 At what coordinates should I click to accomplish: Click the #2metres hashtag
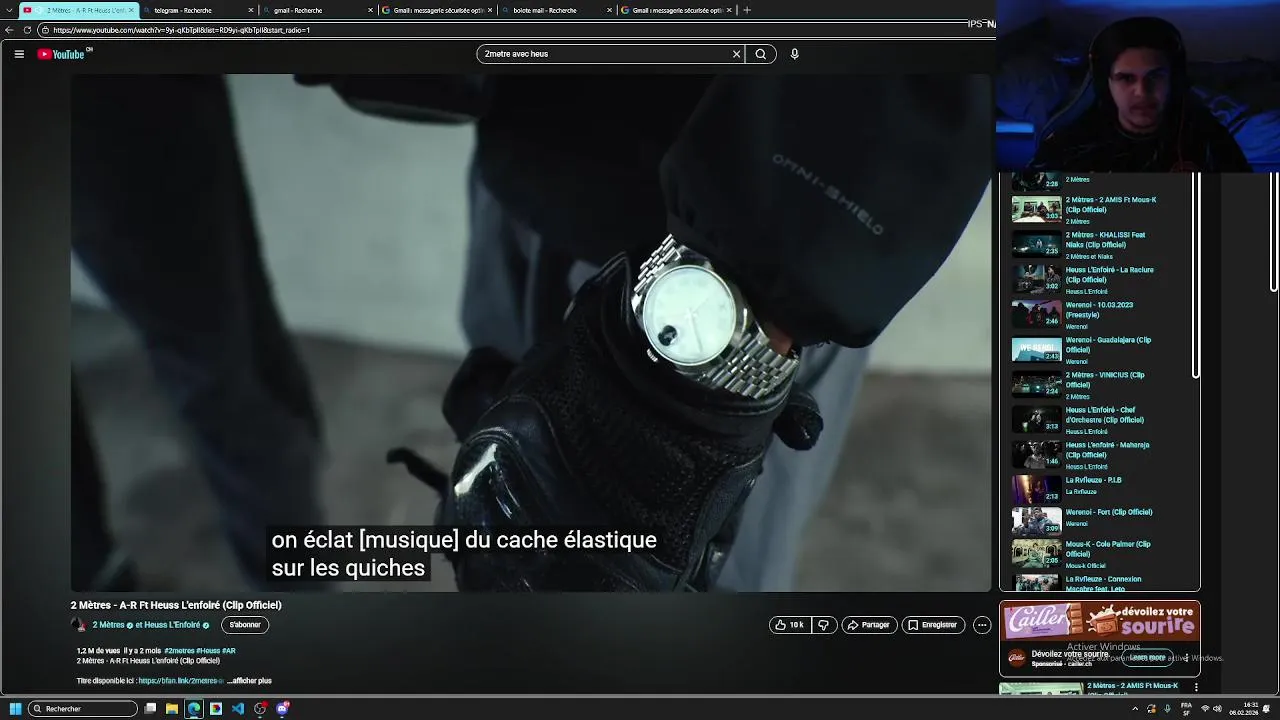click(x=178, y=651)
